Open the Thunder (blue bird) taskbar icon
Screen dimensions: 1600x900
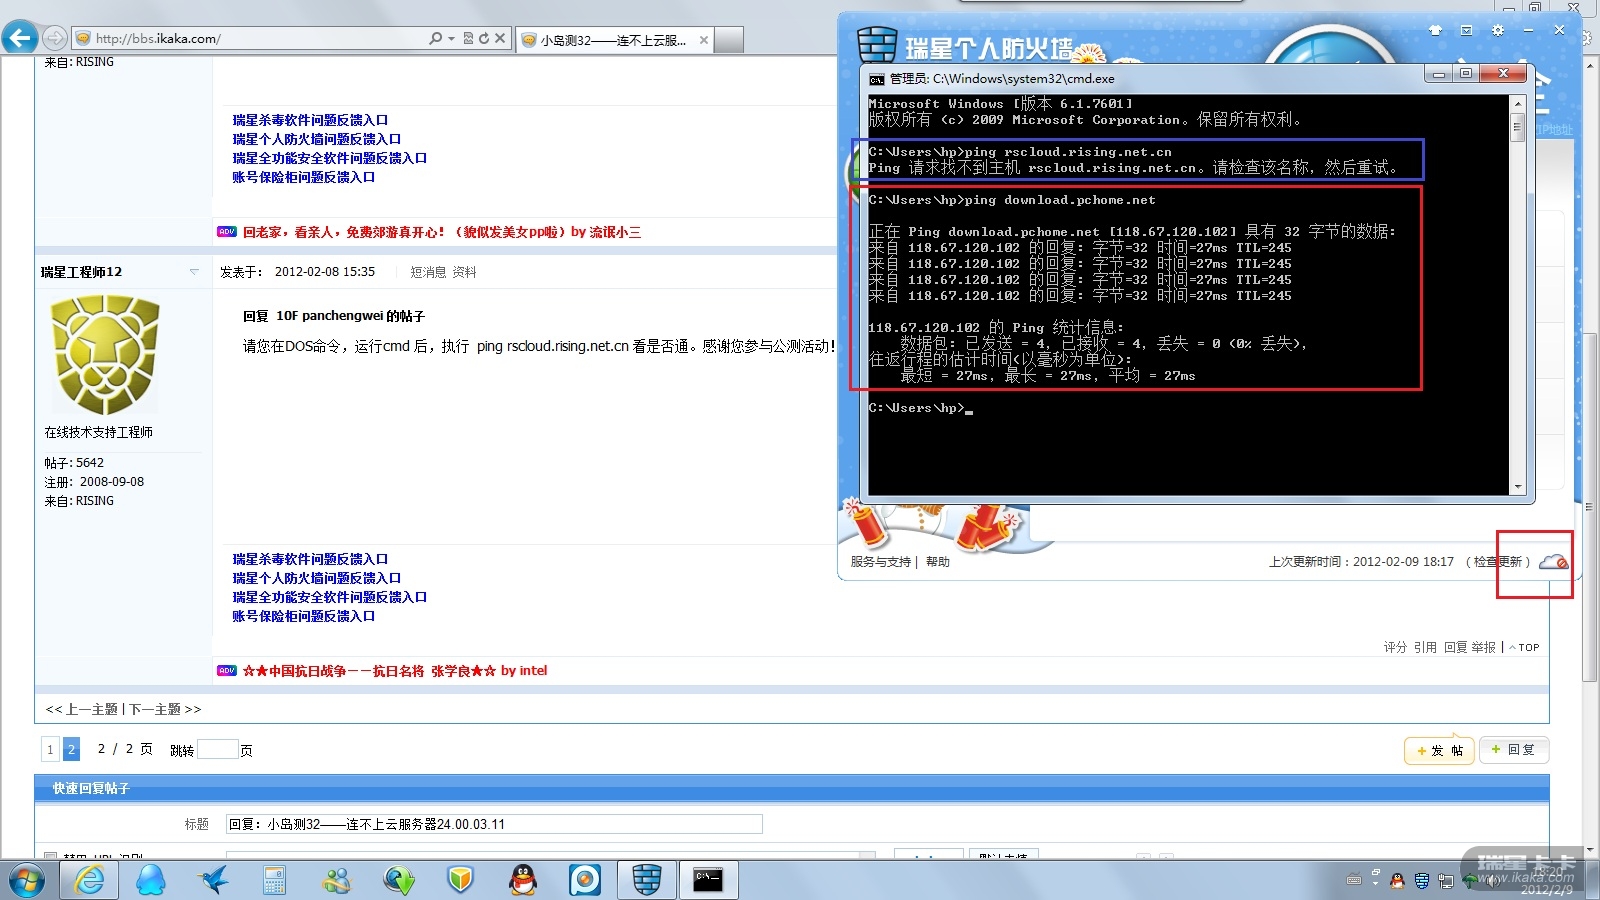[213, 880]
